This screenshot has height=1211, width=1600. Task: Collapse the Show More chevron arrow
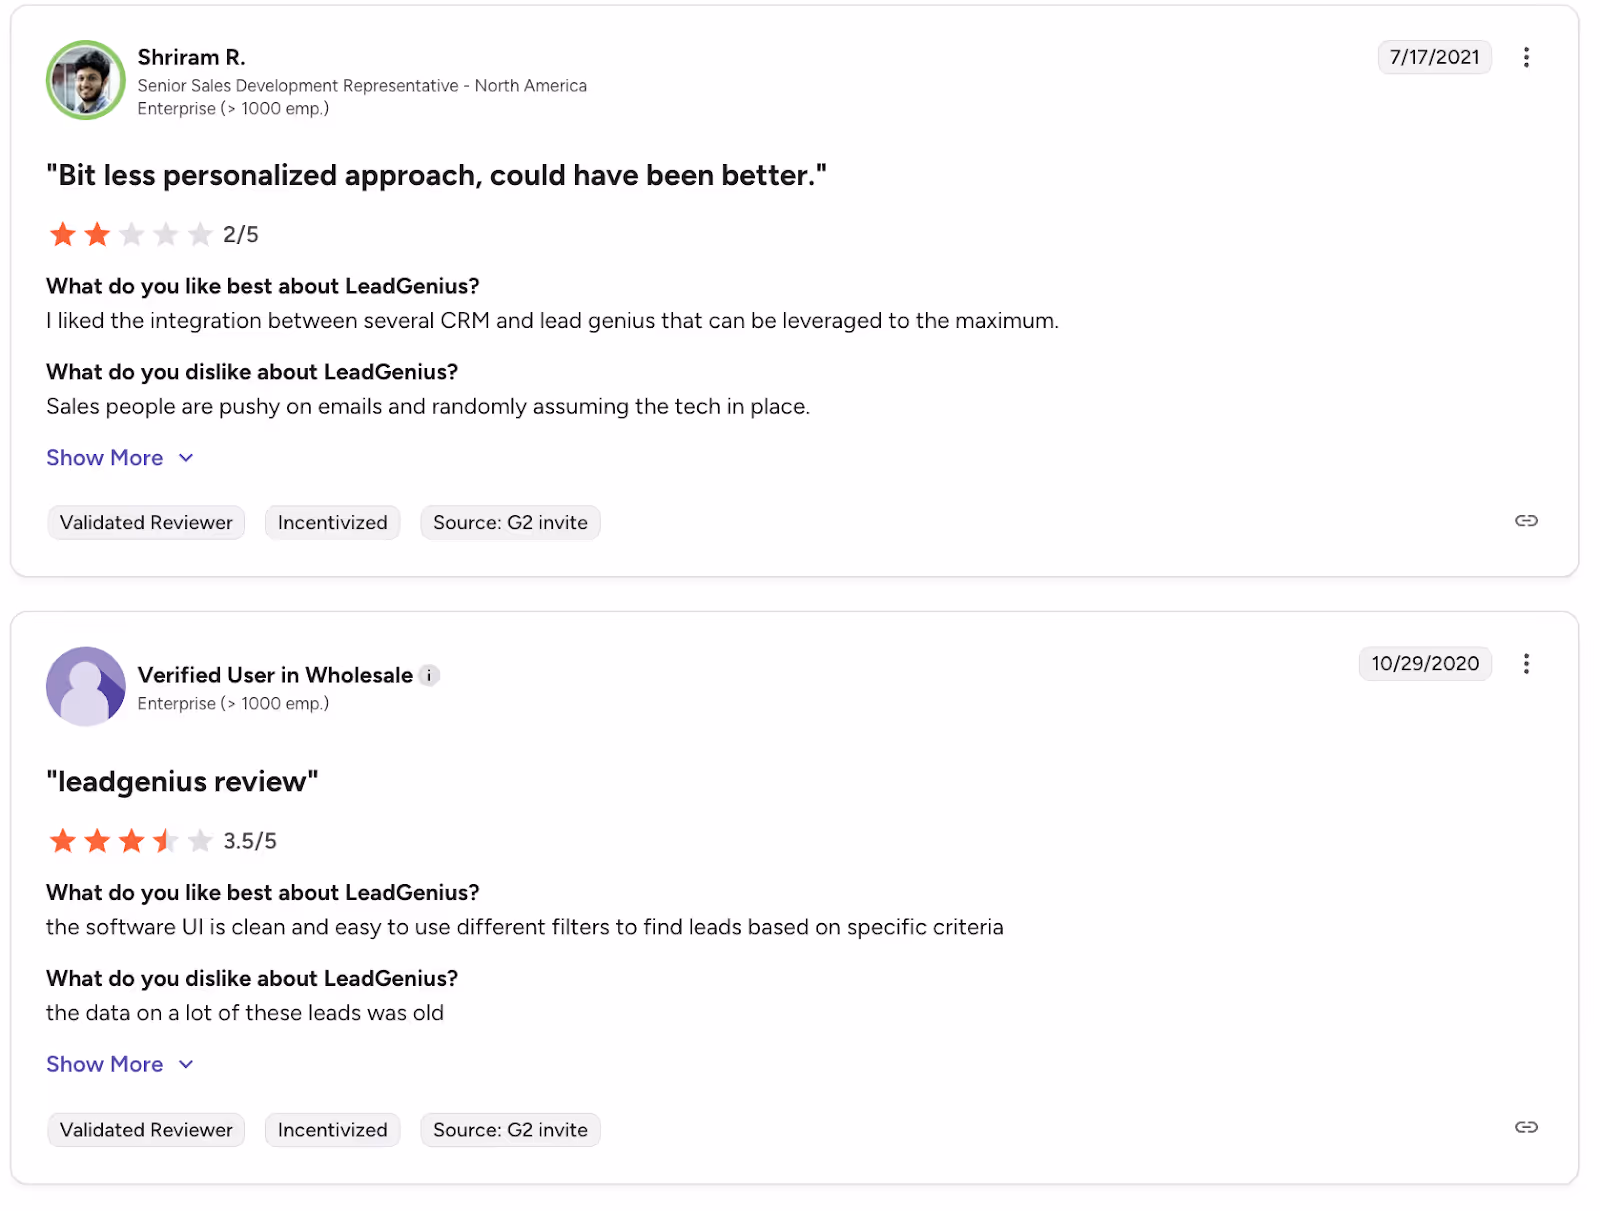(x=186, y=457)
